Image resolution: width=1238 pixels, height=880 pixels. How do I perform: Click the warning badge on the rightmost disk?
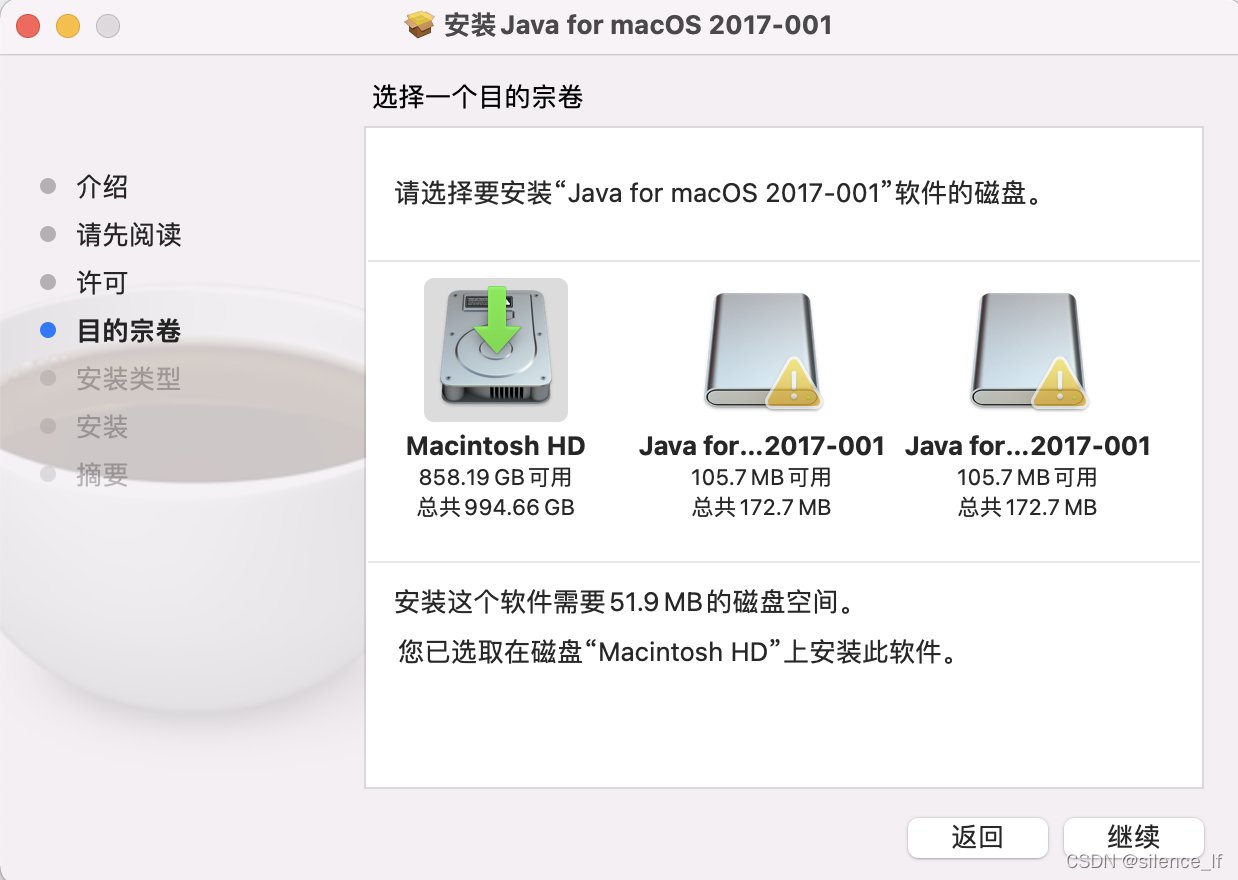point(1061,385)
